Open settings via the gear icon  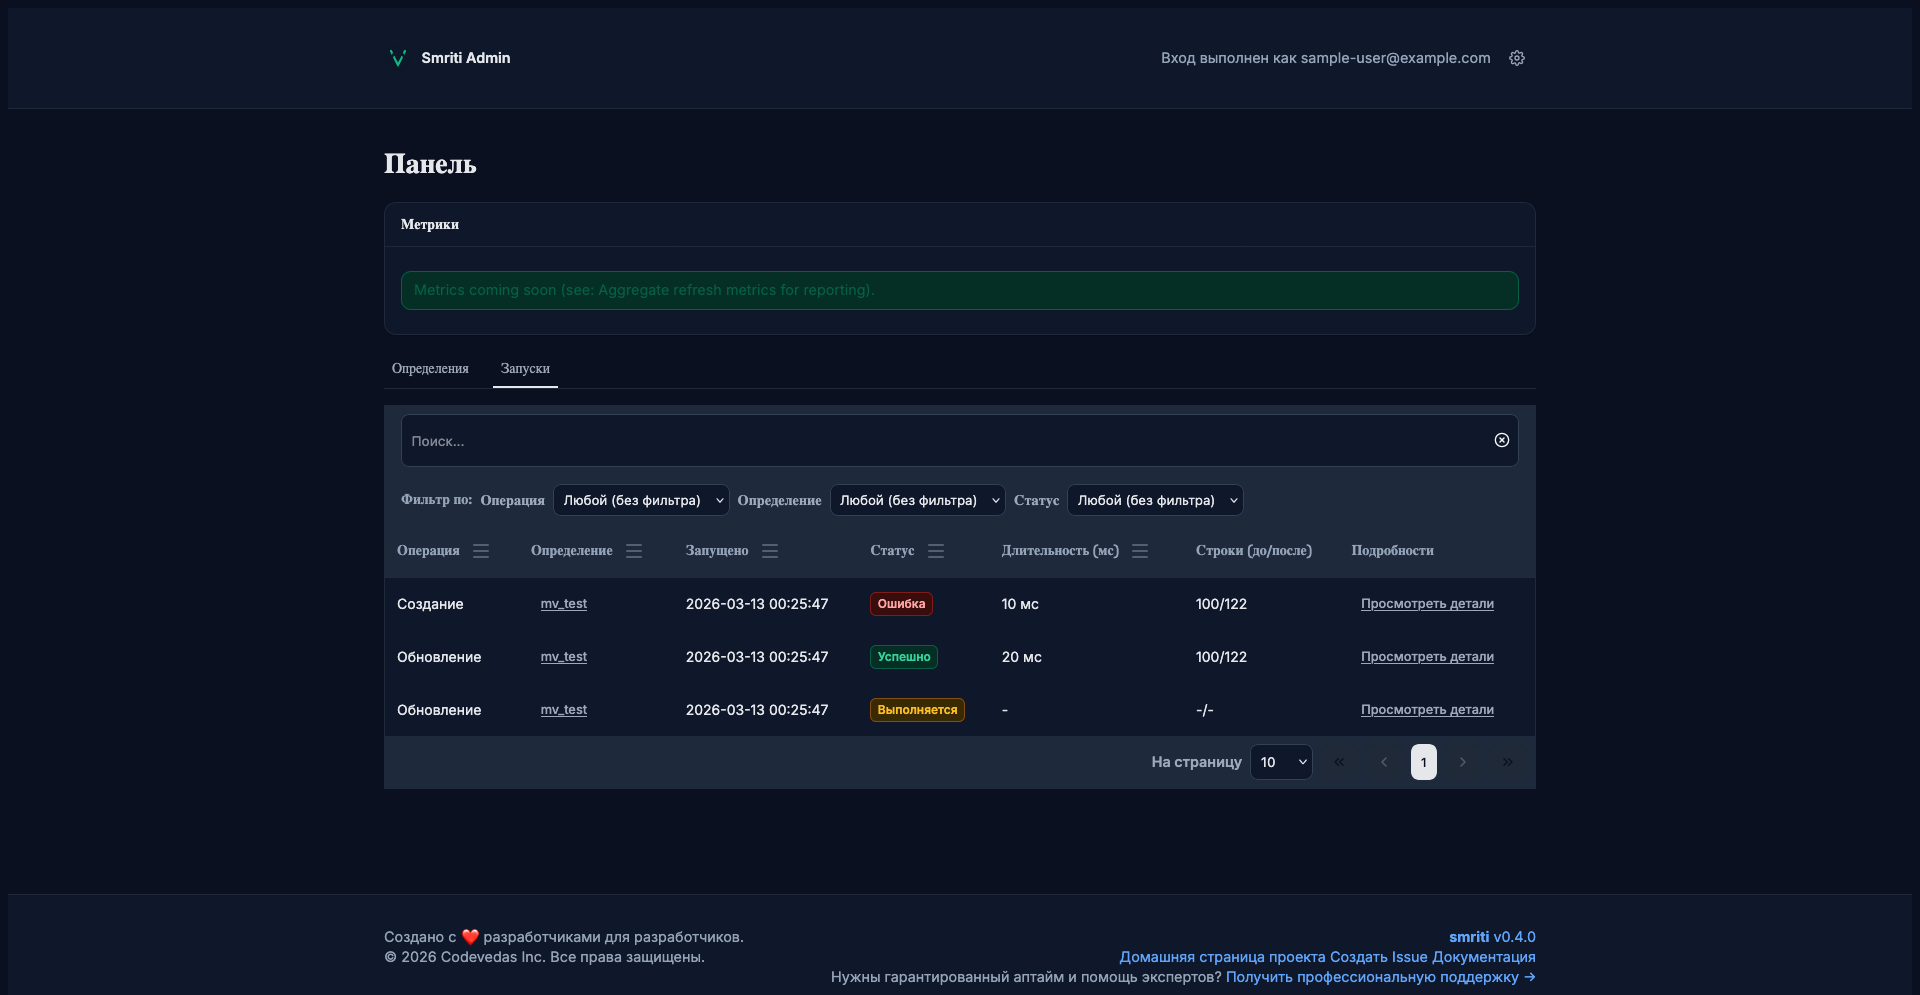click(x=1517, y=58)
